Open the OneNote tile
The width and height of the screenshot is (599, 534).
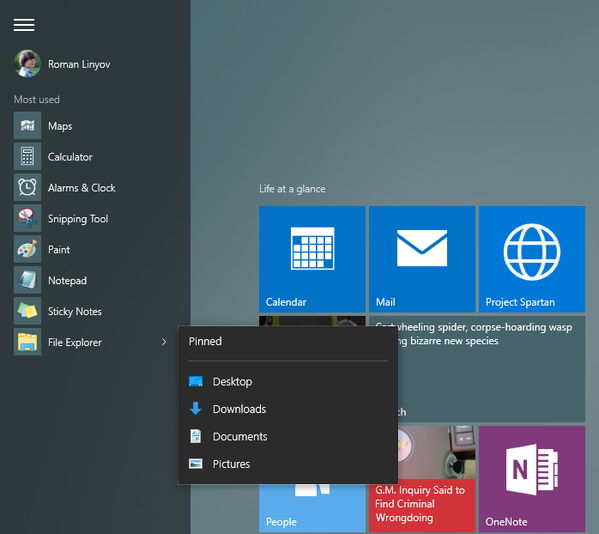(x=532, y=479)
